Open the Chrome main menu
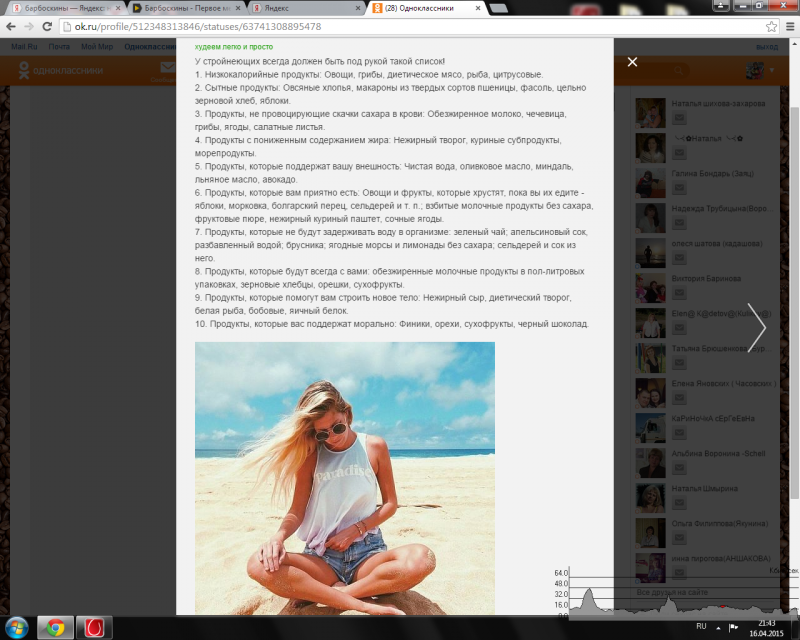Screen dimensions: 800x640 pyautogui.click(x=790, y=27)
